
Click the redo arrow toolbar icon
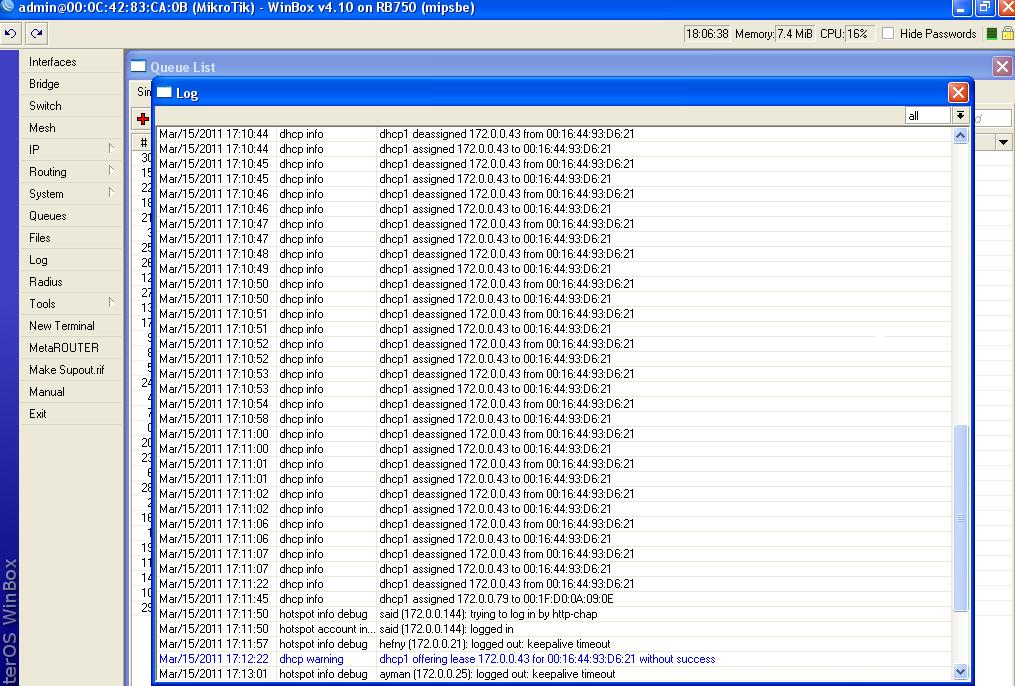36,33
